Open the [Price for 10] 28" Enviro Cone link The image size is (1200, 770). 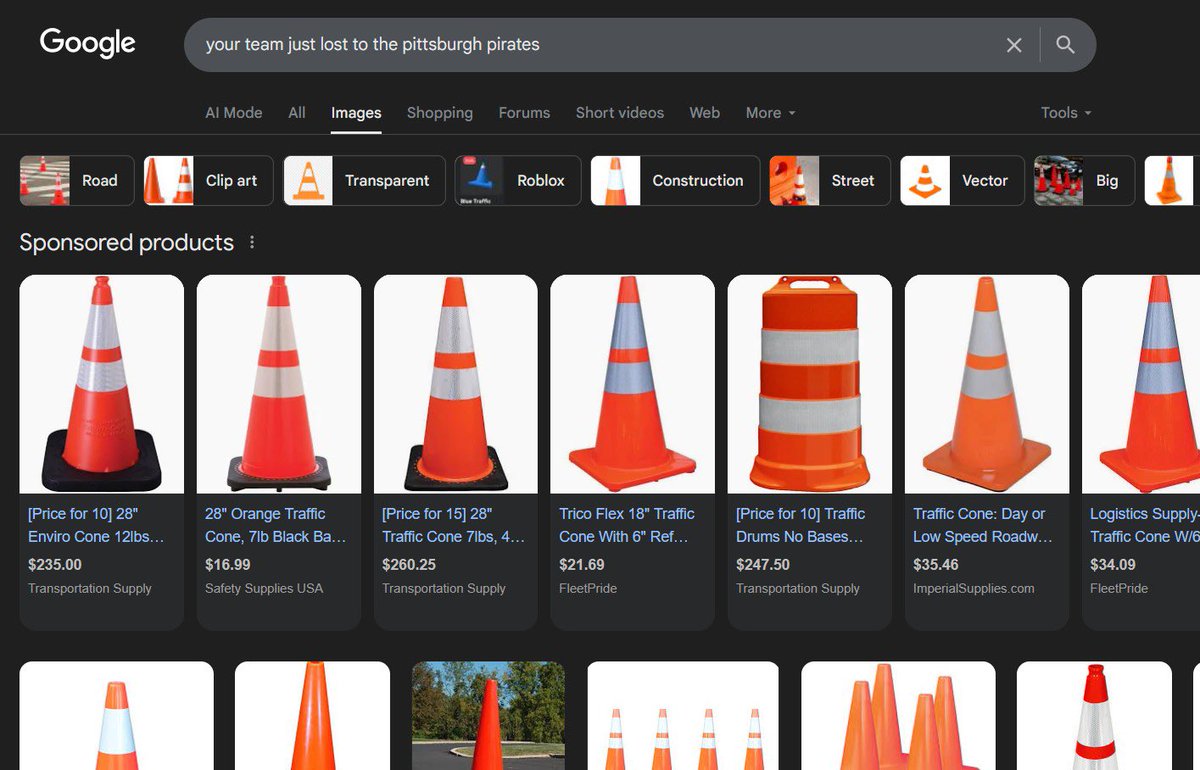tap(96, 525)
